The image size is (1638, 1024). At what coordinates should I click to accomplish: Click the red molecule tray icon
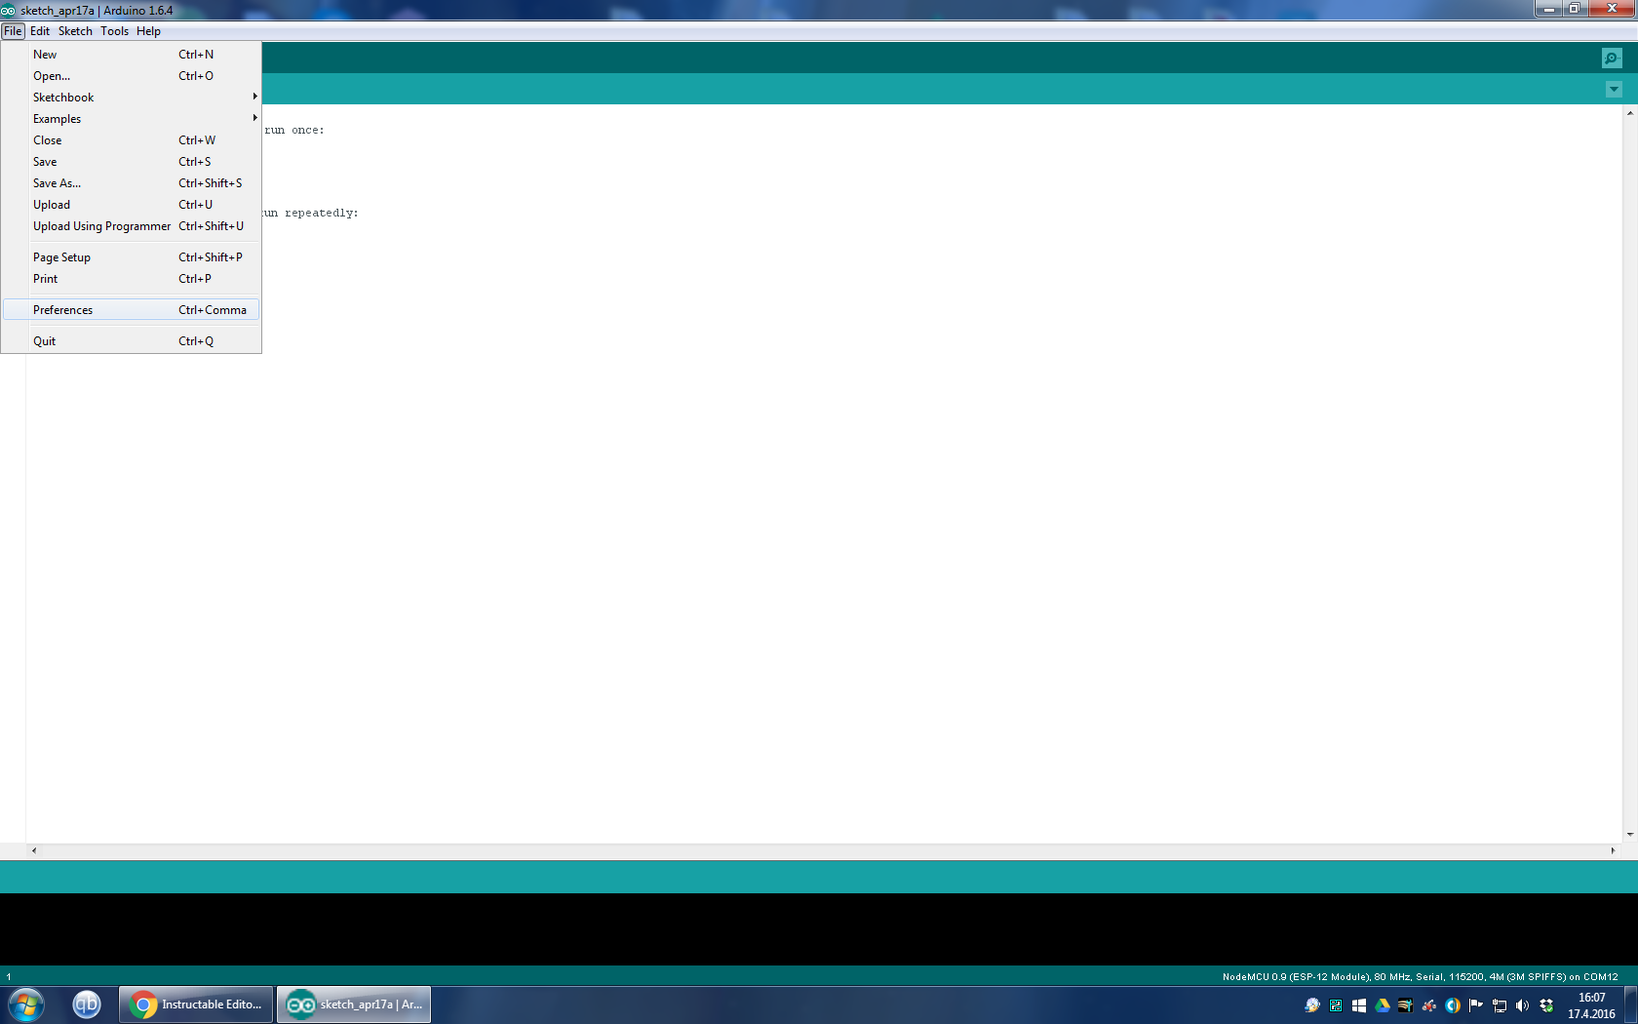tap(1429, 1005)
